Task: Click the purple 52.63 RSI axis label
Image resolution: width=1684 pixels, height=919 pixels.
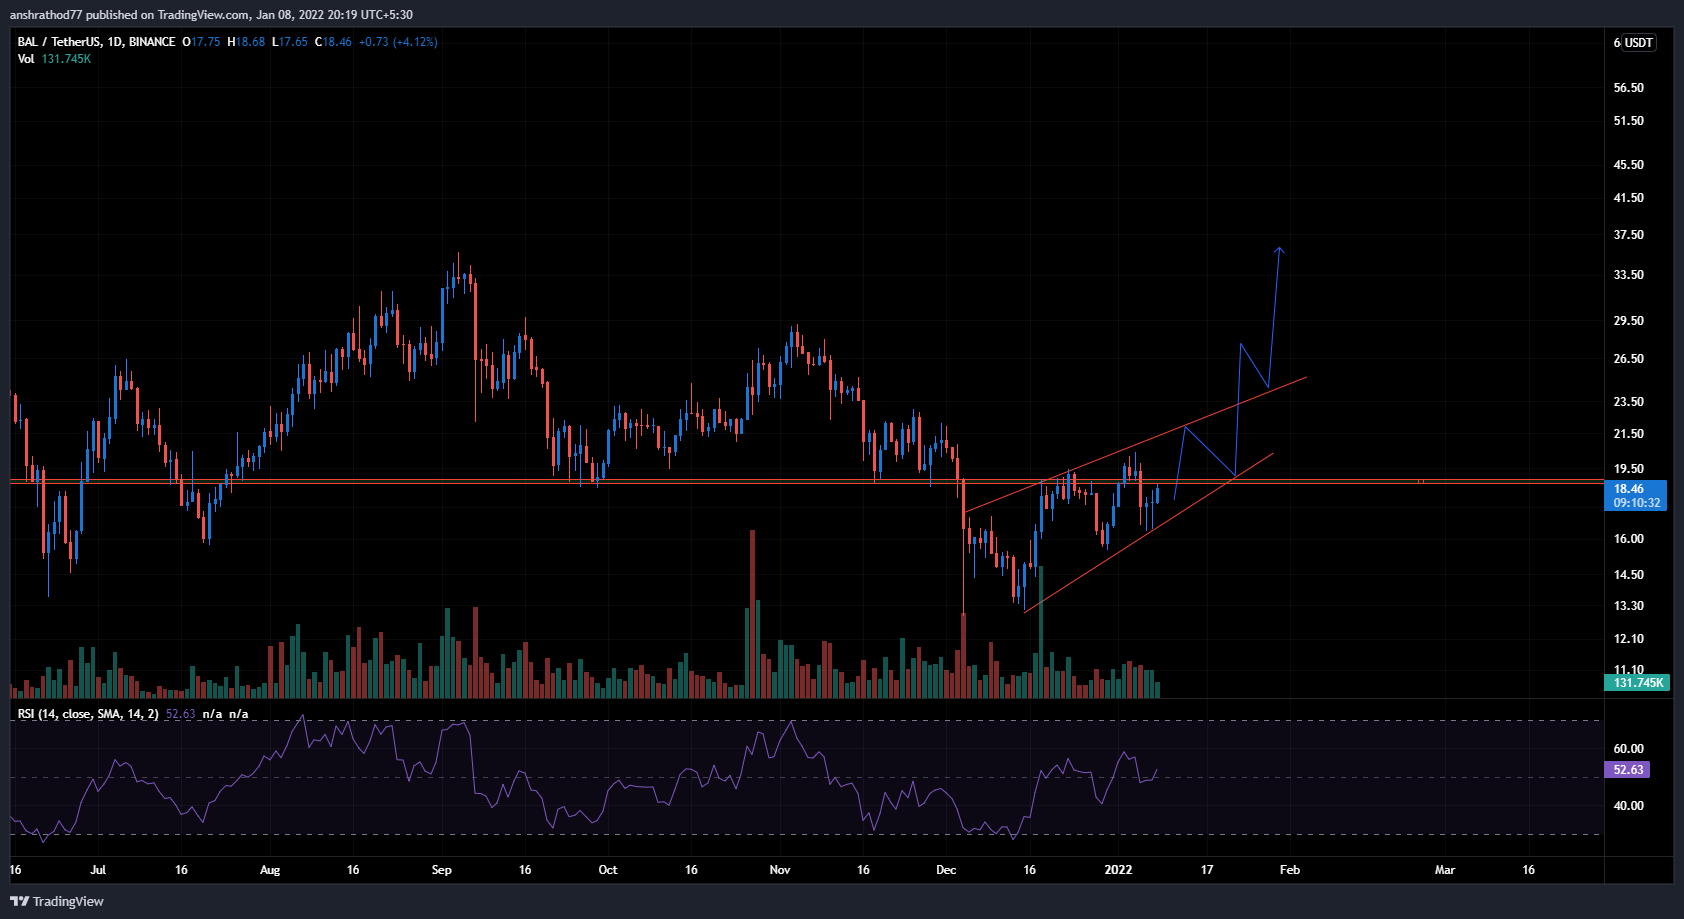Action: pyautogui.click(x=1628, y=770)
